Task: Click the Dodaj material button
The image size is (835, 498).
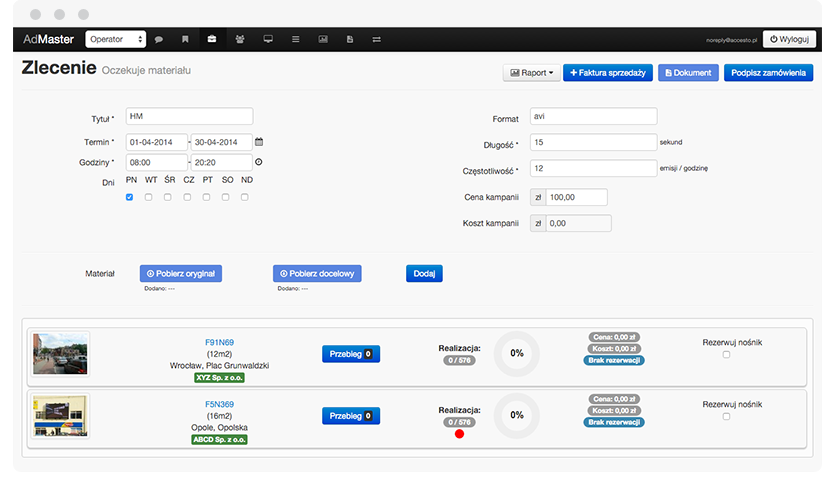Action: [424, 274]
